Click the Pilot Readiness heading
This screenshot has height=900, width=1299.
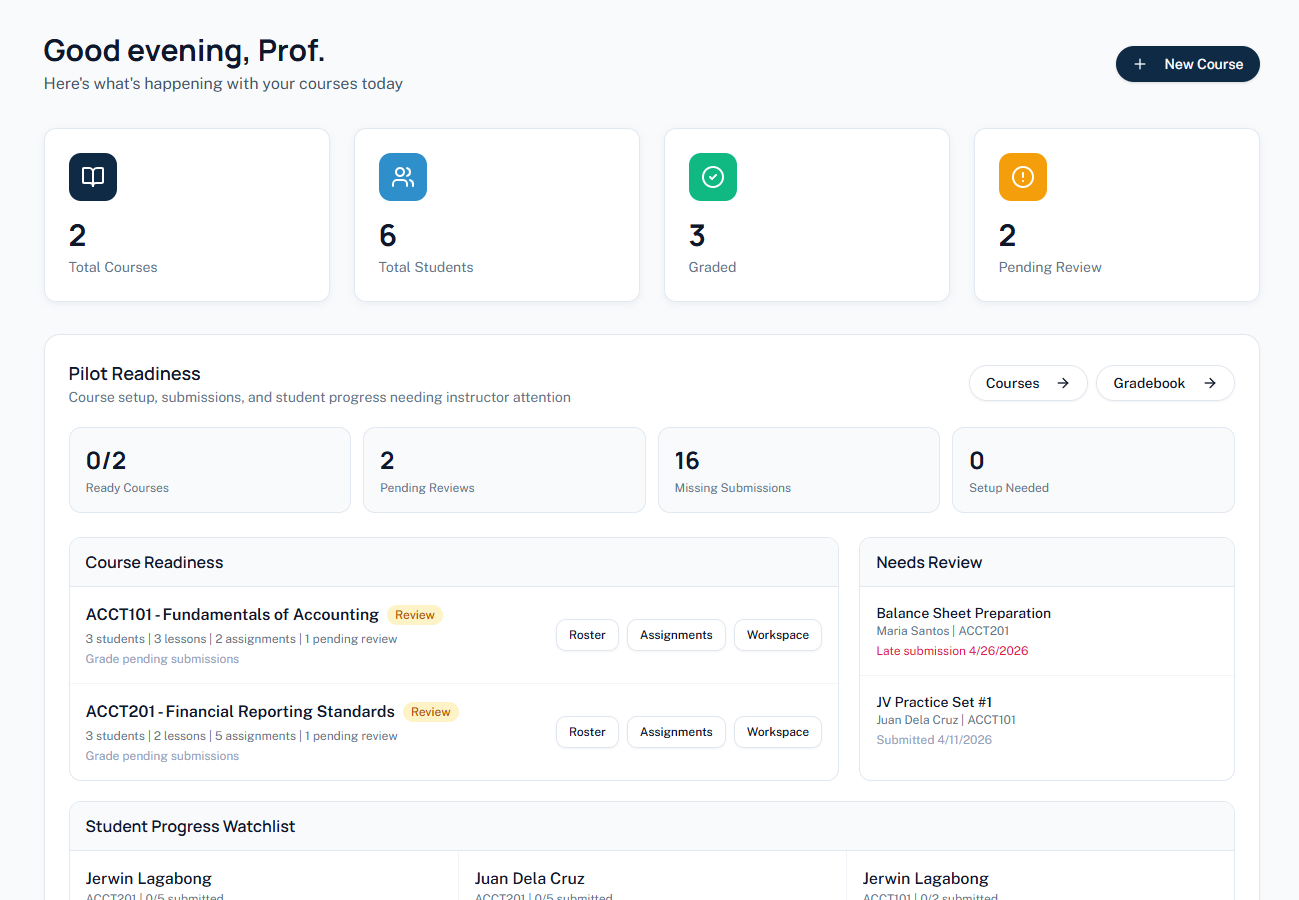[135, 374]
